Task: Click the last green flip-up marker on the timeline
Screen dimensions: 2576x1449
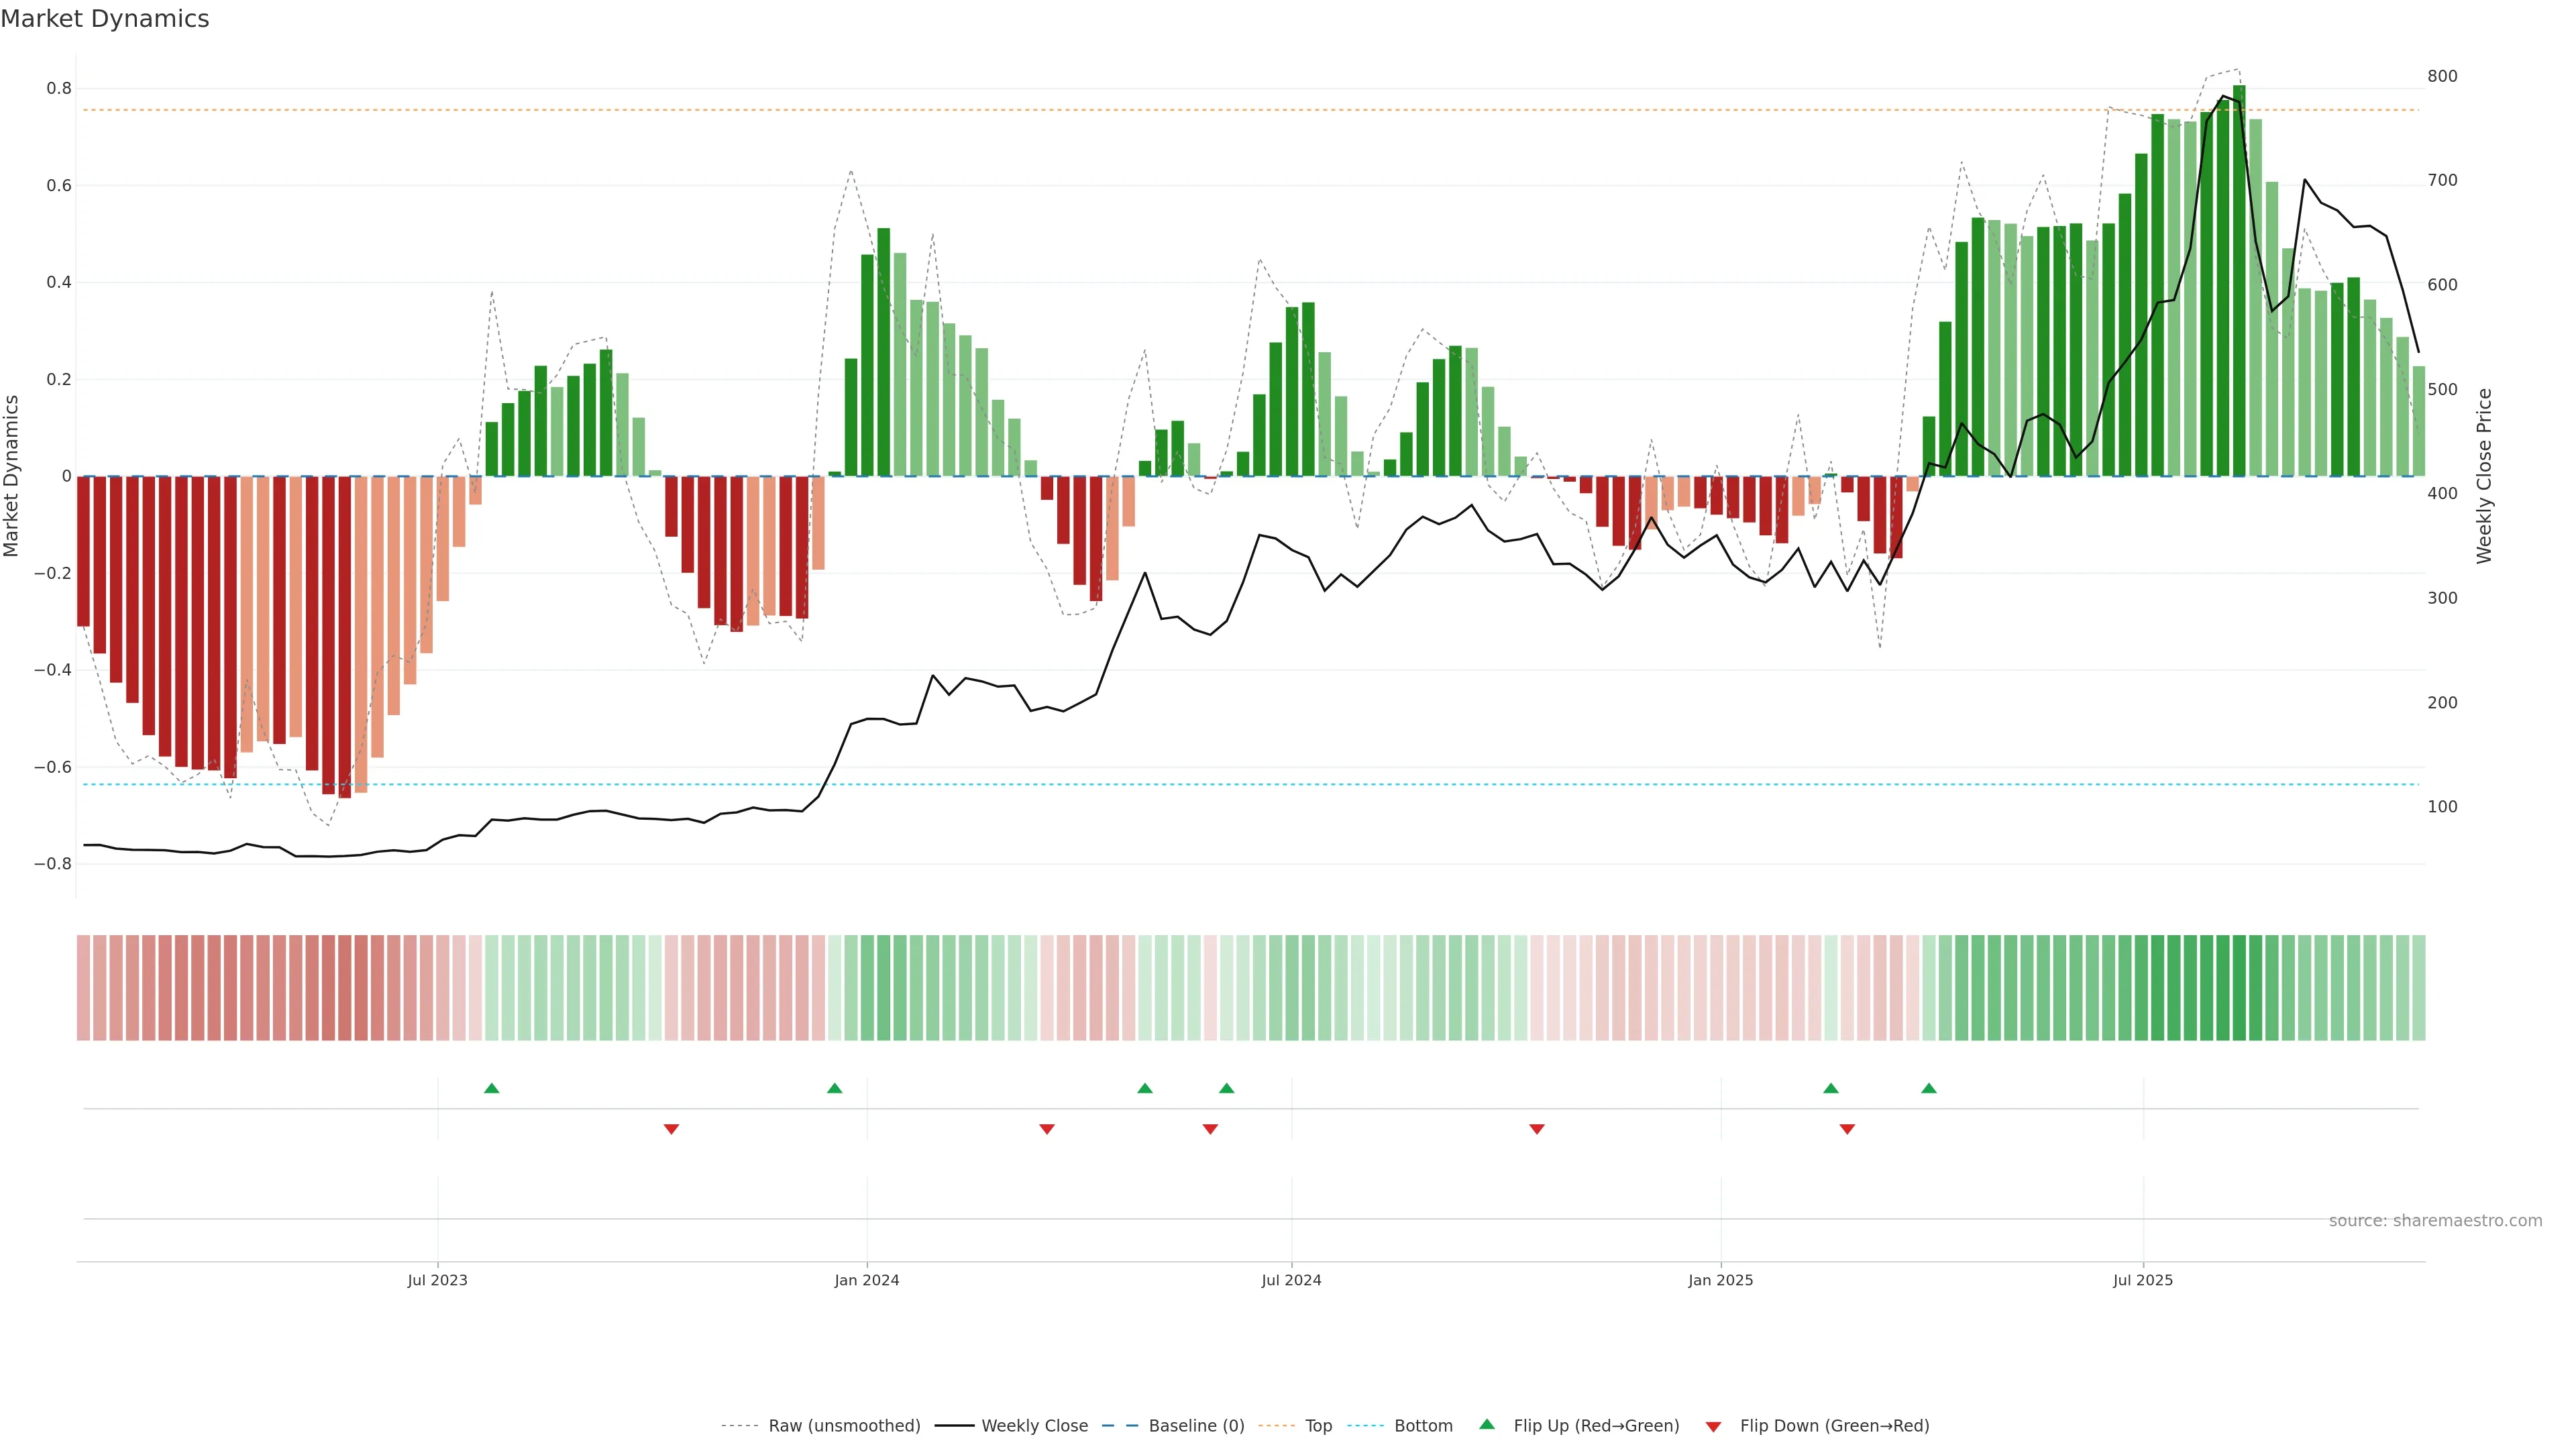Action: pyautogui.click(x=1928, y=1088)
